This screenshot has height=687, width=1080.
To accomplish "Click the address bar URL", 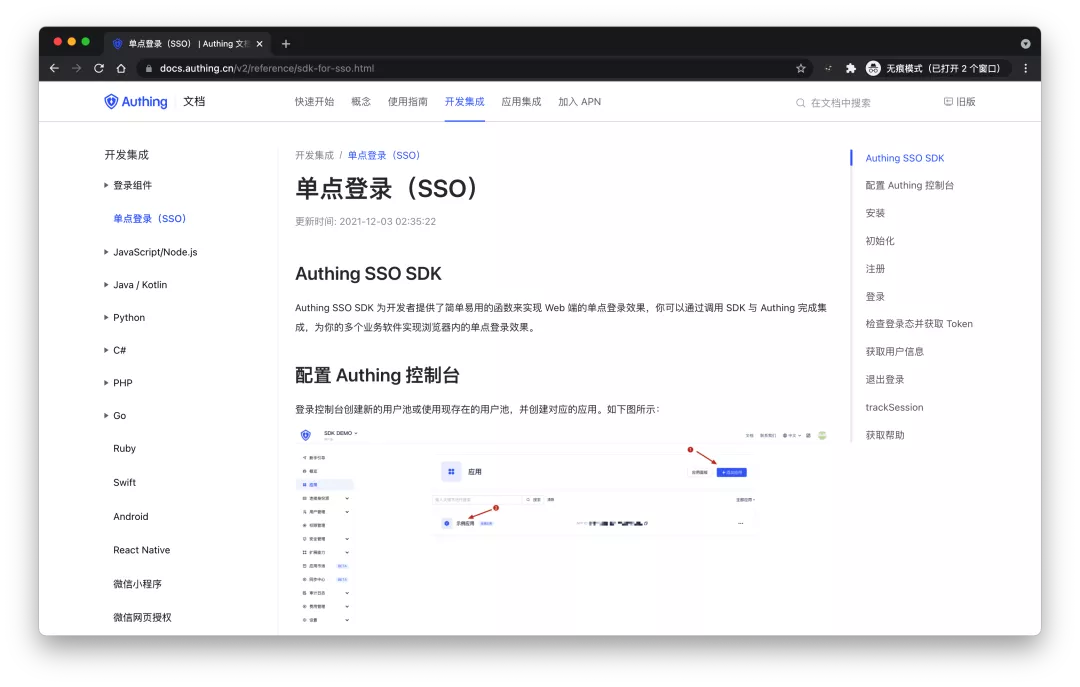I will click(x=267, y=68).
